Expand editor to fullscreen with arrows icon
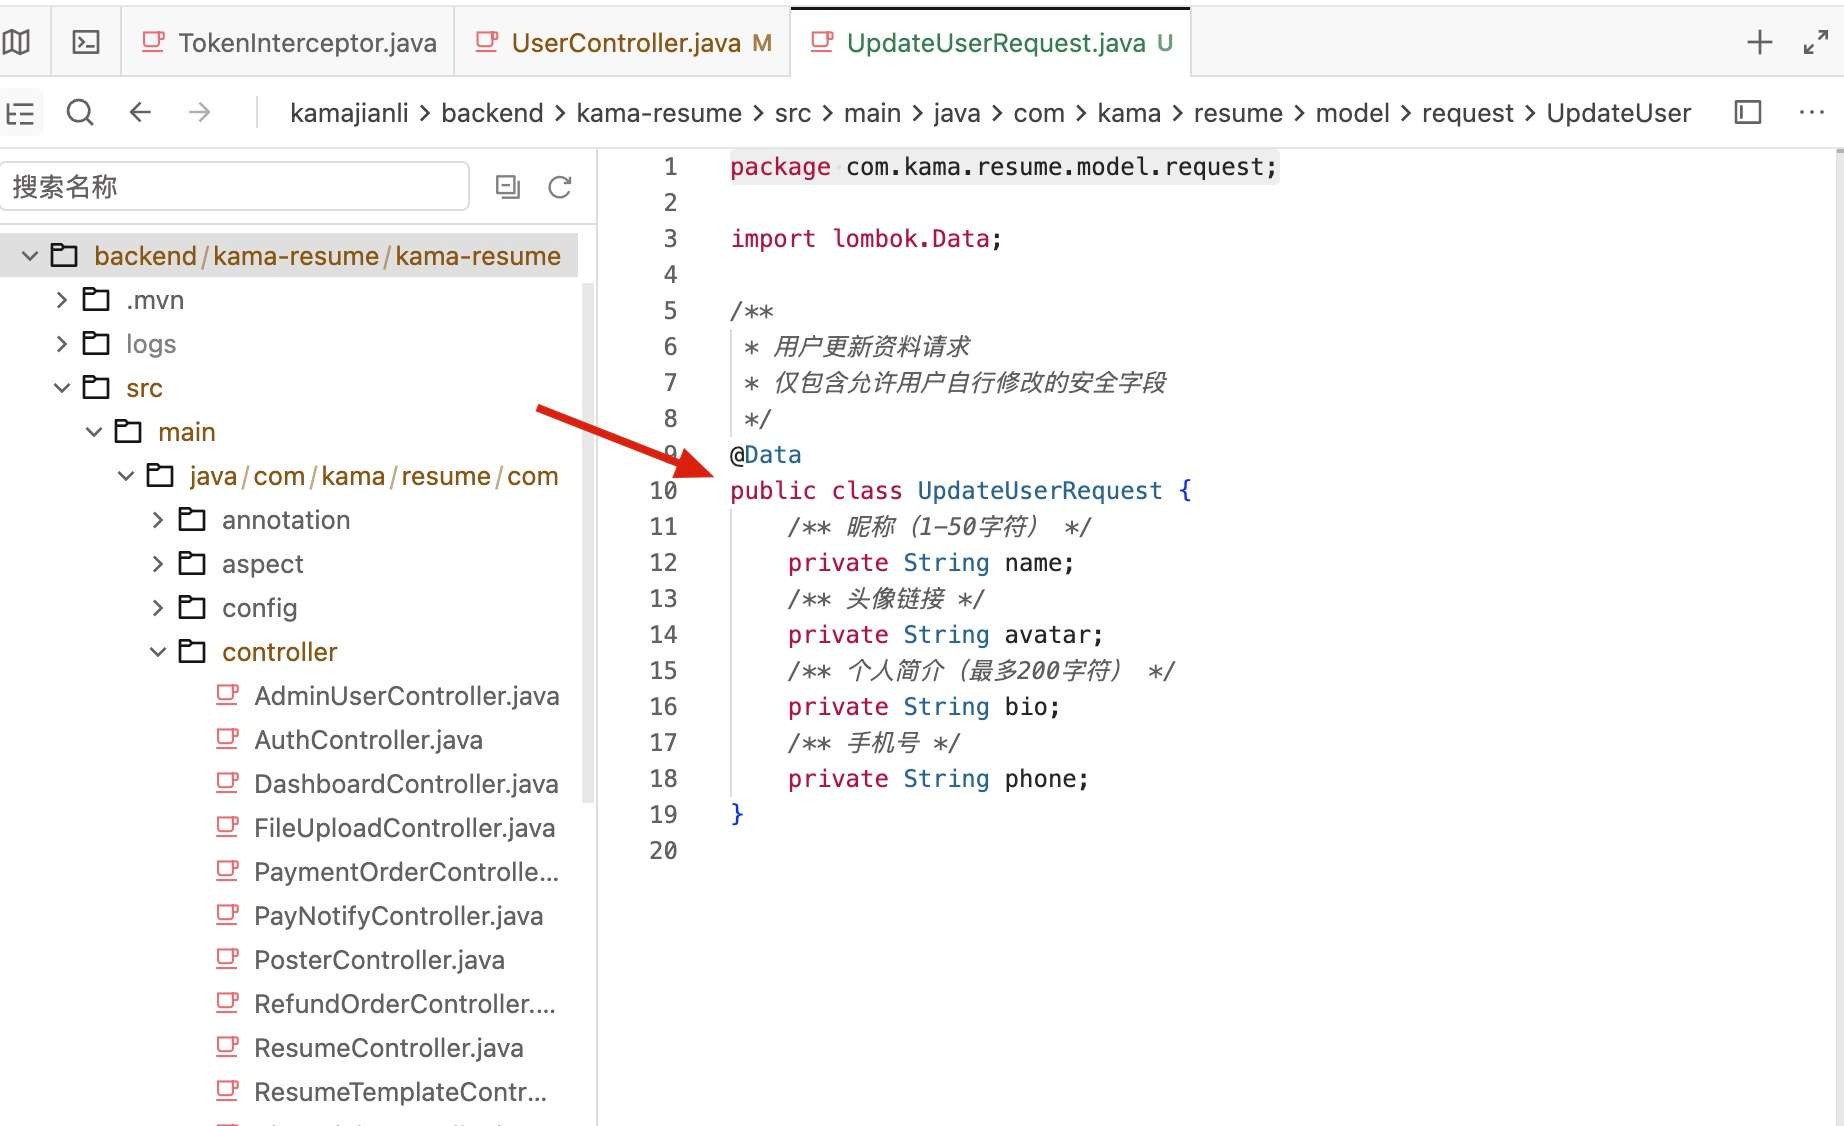Image resolution: width=1844 pixels, height=1126 pixels. point(1815,42)
